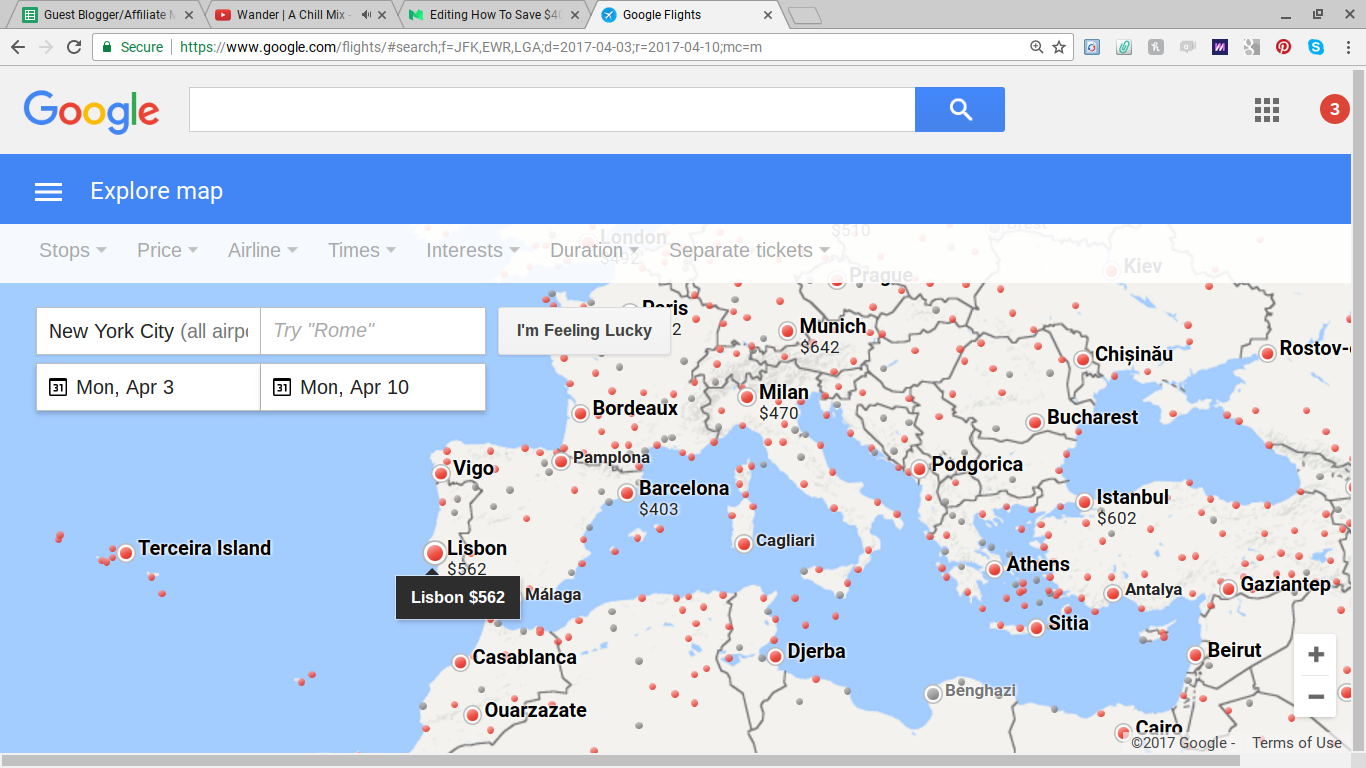Click the Bucharest marker dot
This screenshot has height=768, width=1366.
tap(1035, 423)
